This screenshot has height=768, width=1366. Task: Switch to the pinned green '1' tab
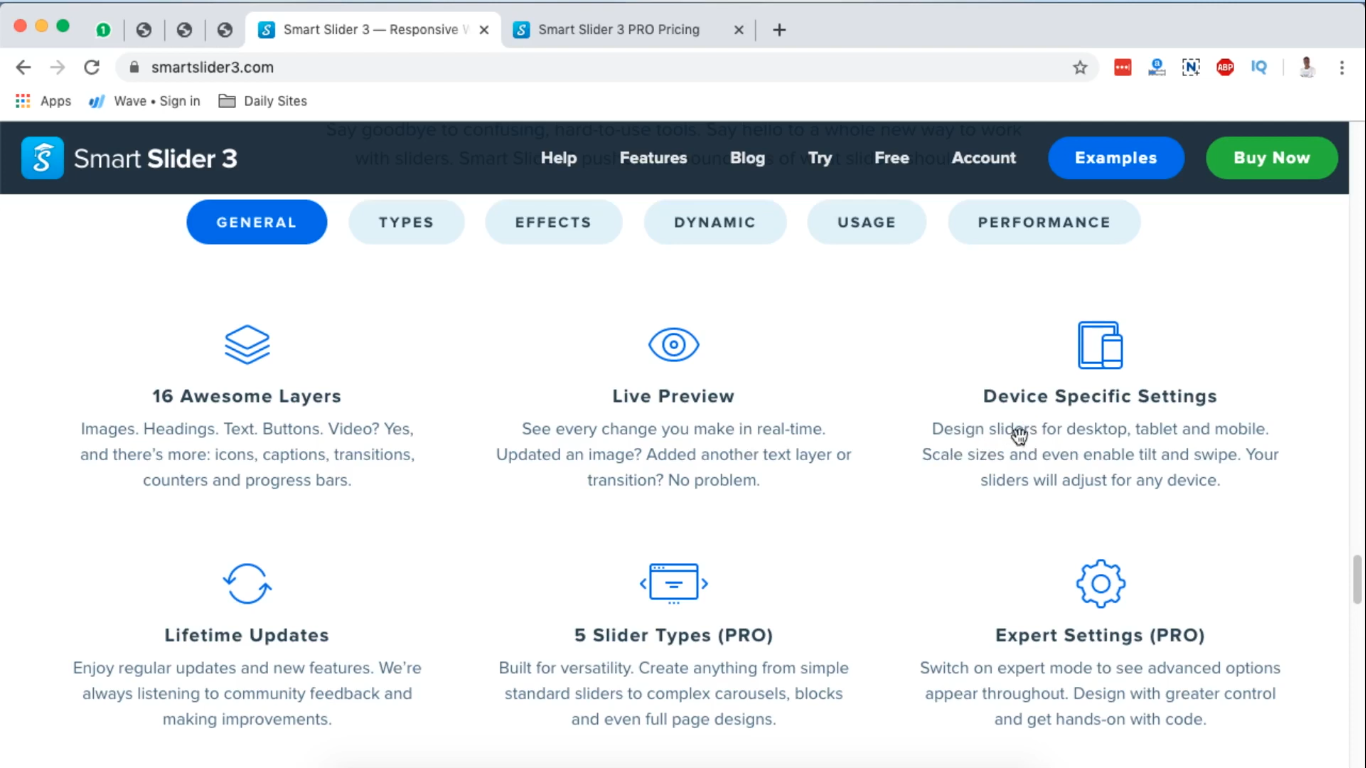pos(103,30)
